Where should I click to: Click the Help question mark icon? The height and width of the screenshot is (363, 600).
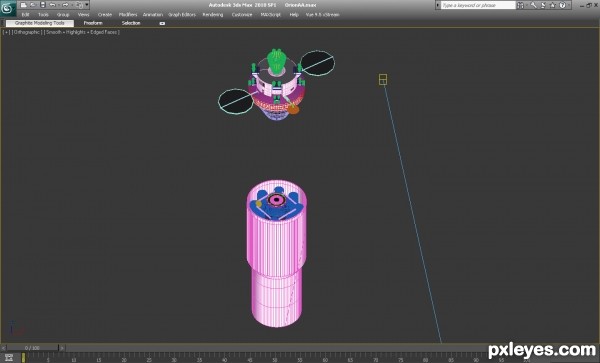tap(562, 5)
